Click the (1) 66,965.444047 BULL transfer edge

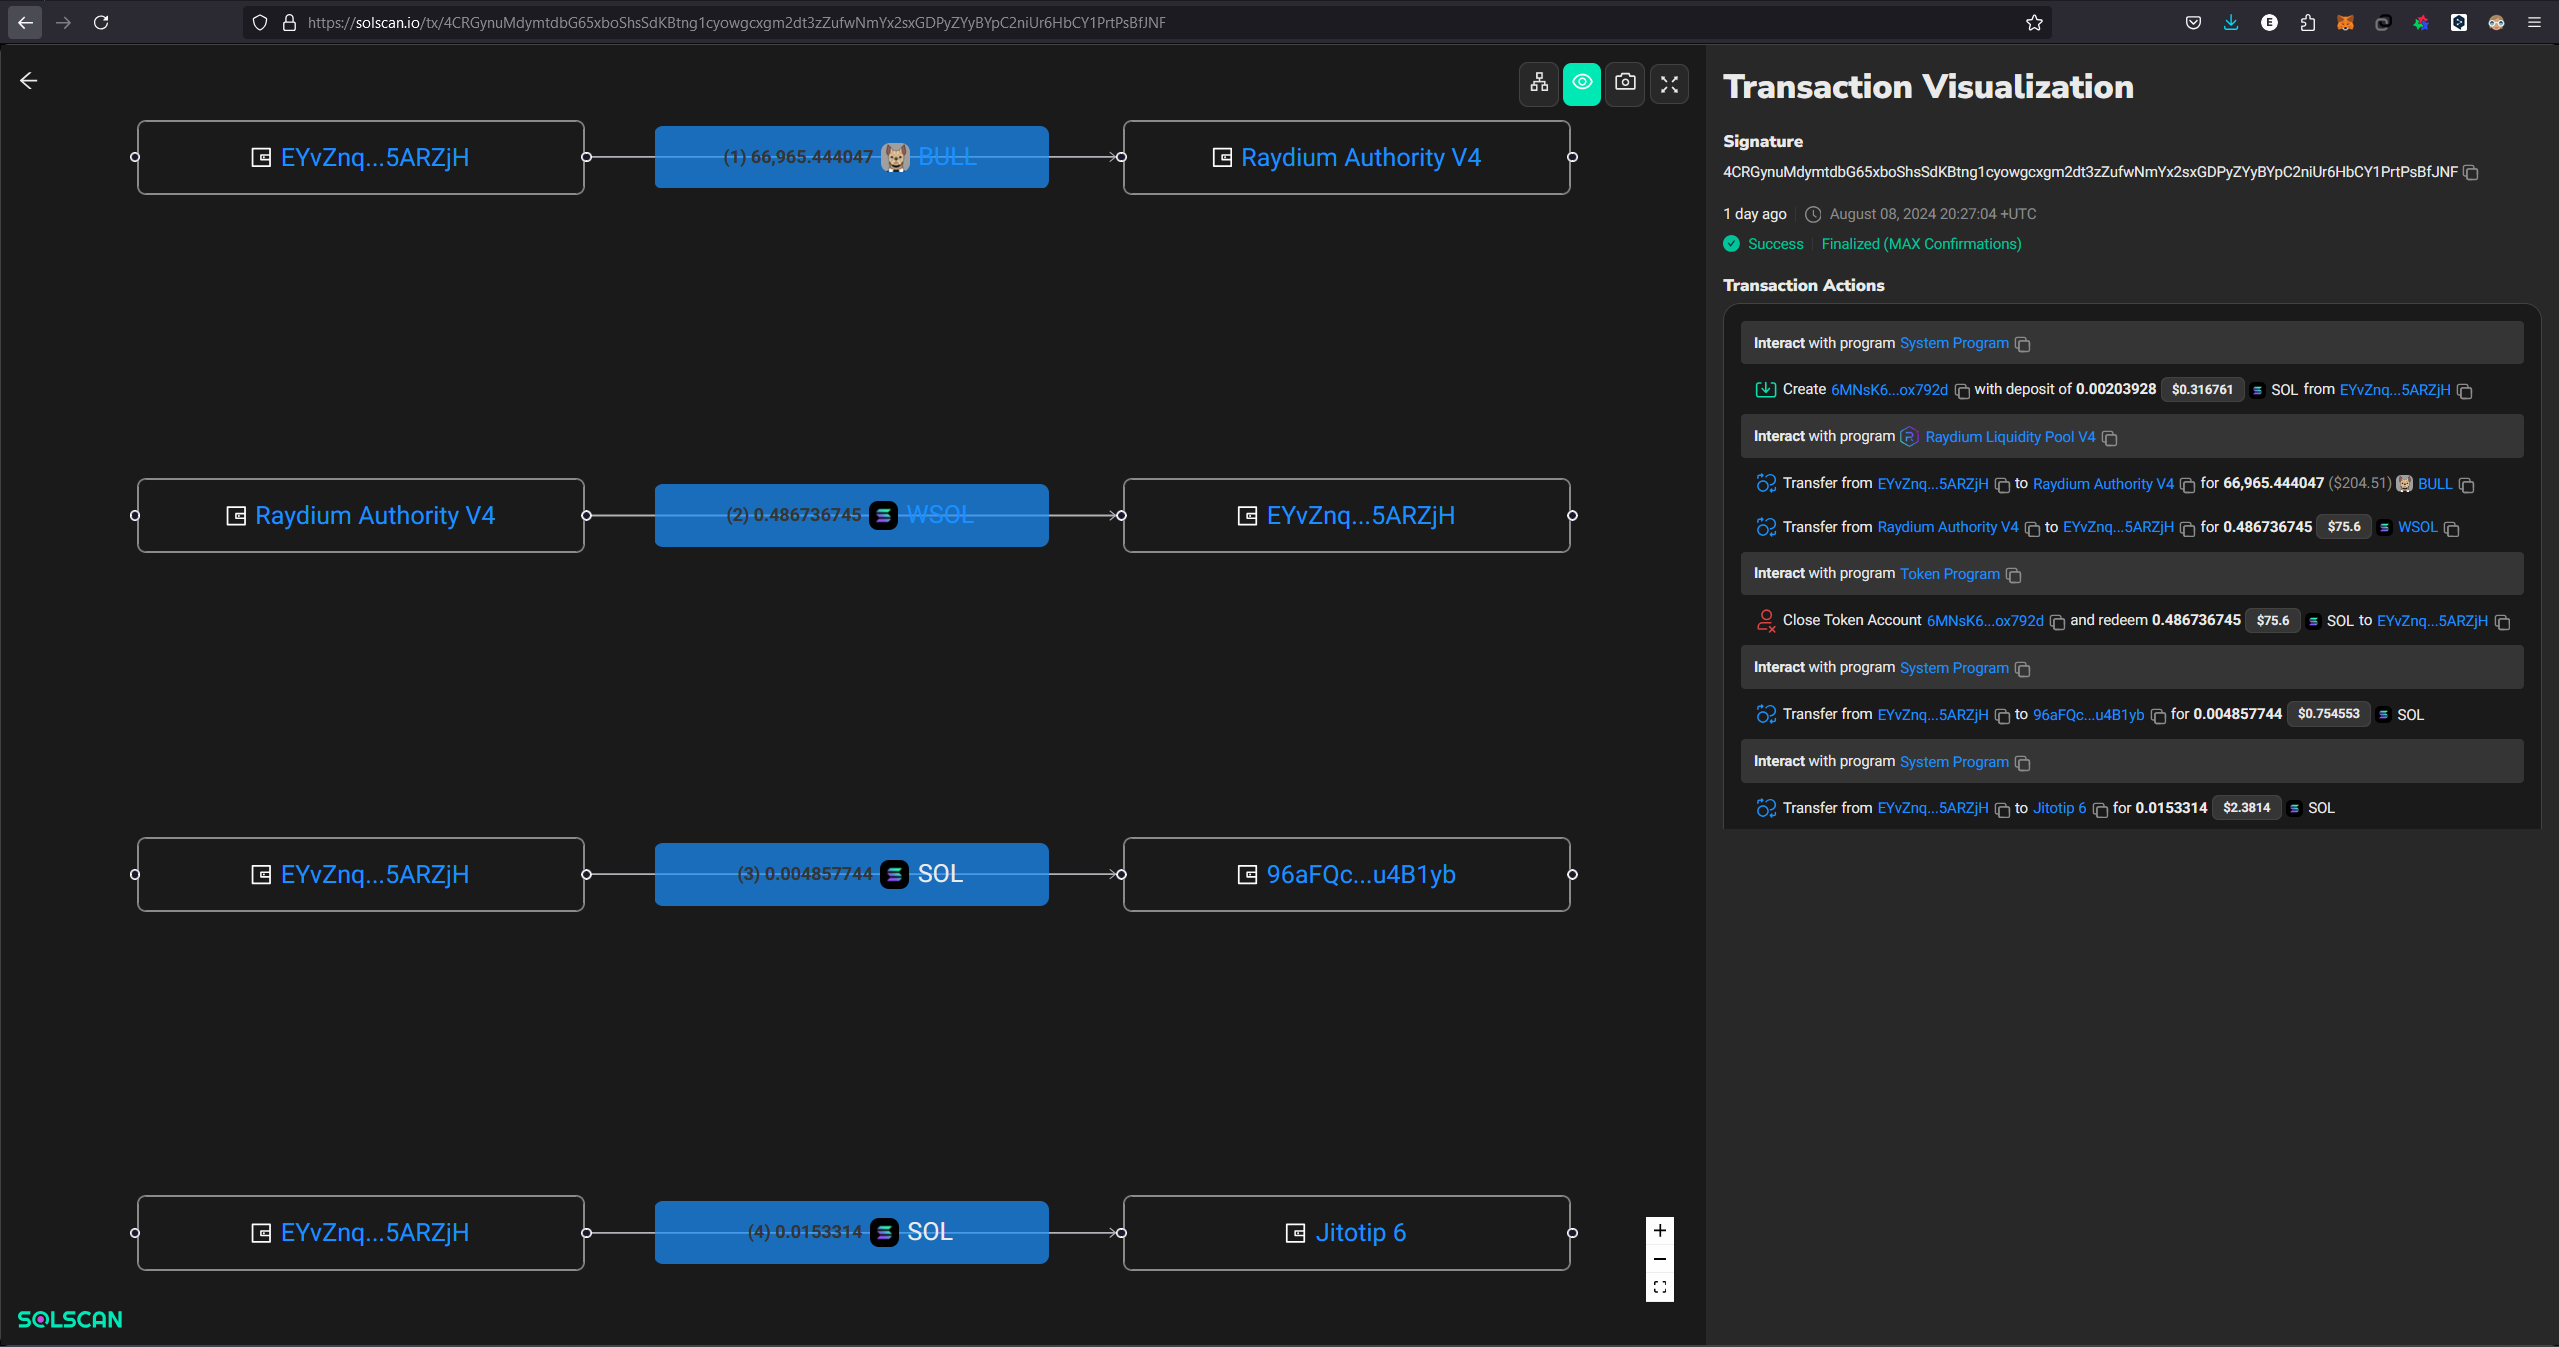[851, 157]
